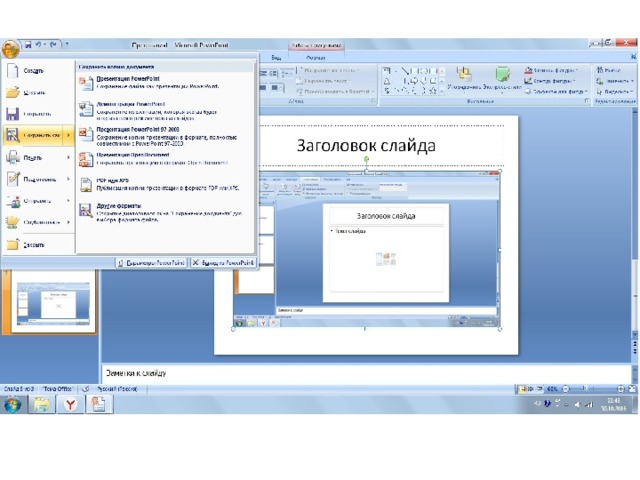Select the slide thumbnail in the left panel

point(53,302)
